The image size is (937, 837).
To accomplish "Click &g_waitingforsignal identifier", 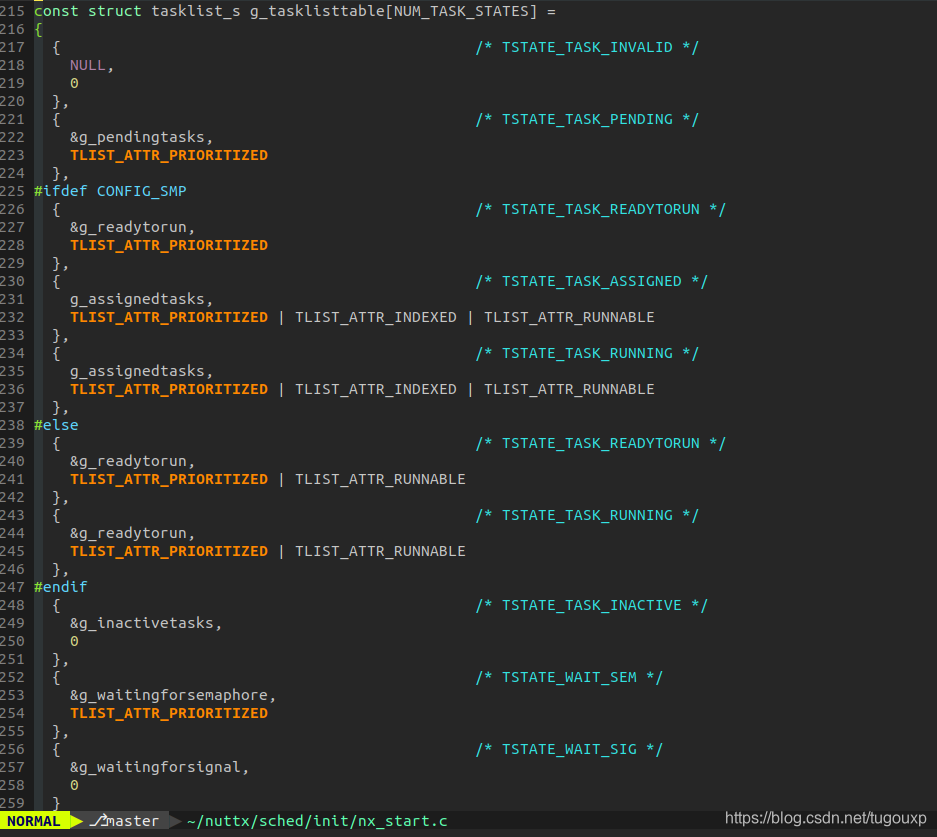I will tap(155, 767).
